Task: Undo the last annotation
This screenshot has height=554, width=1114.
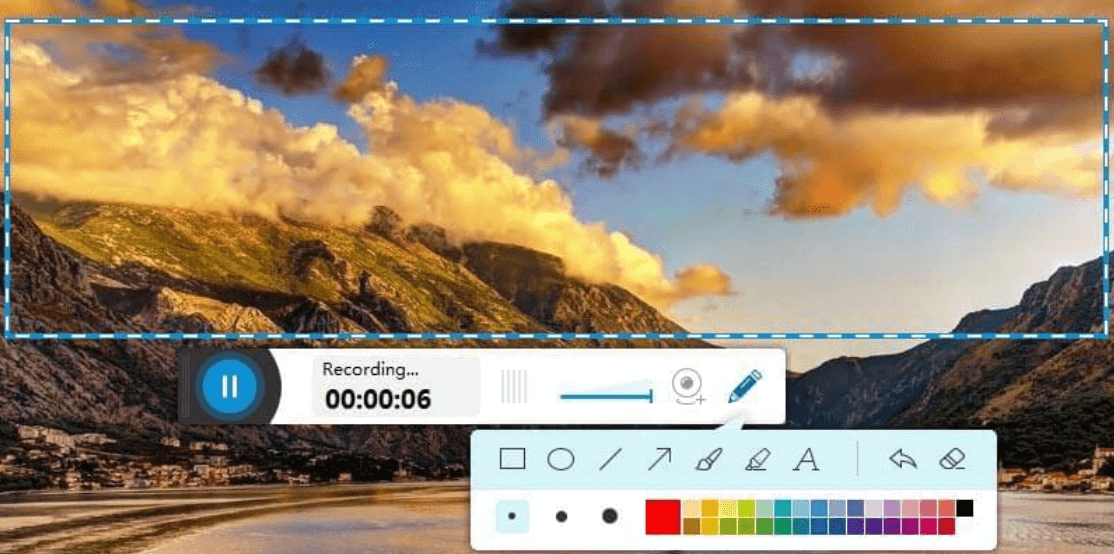Action: pos(903,459)
